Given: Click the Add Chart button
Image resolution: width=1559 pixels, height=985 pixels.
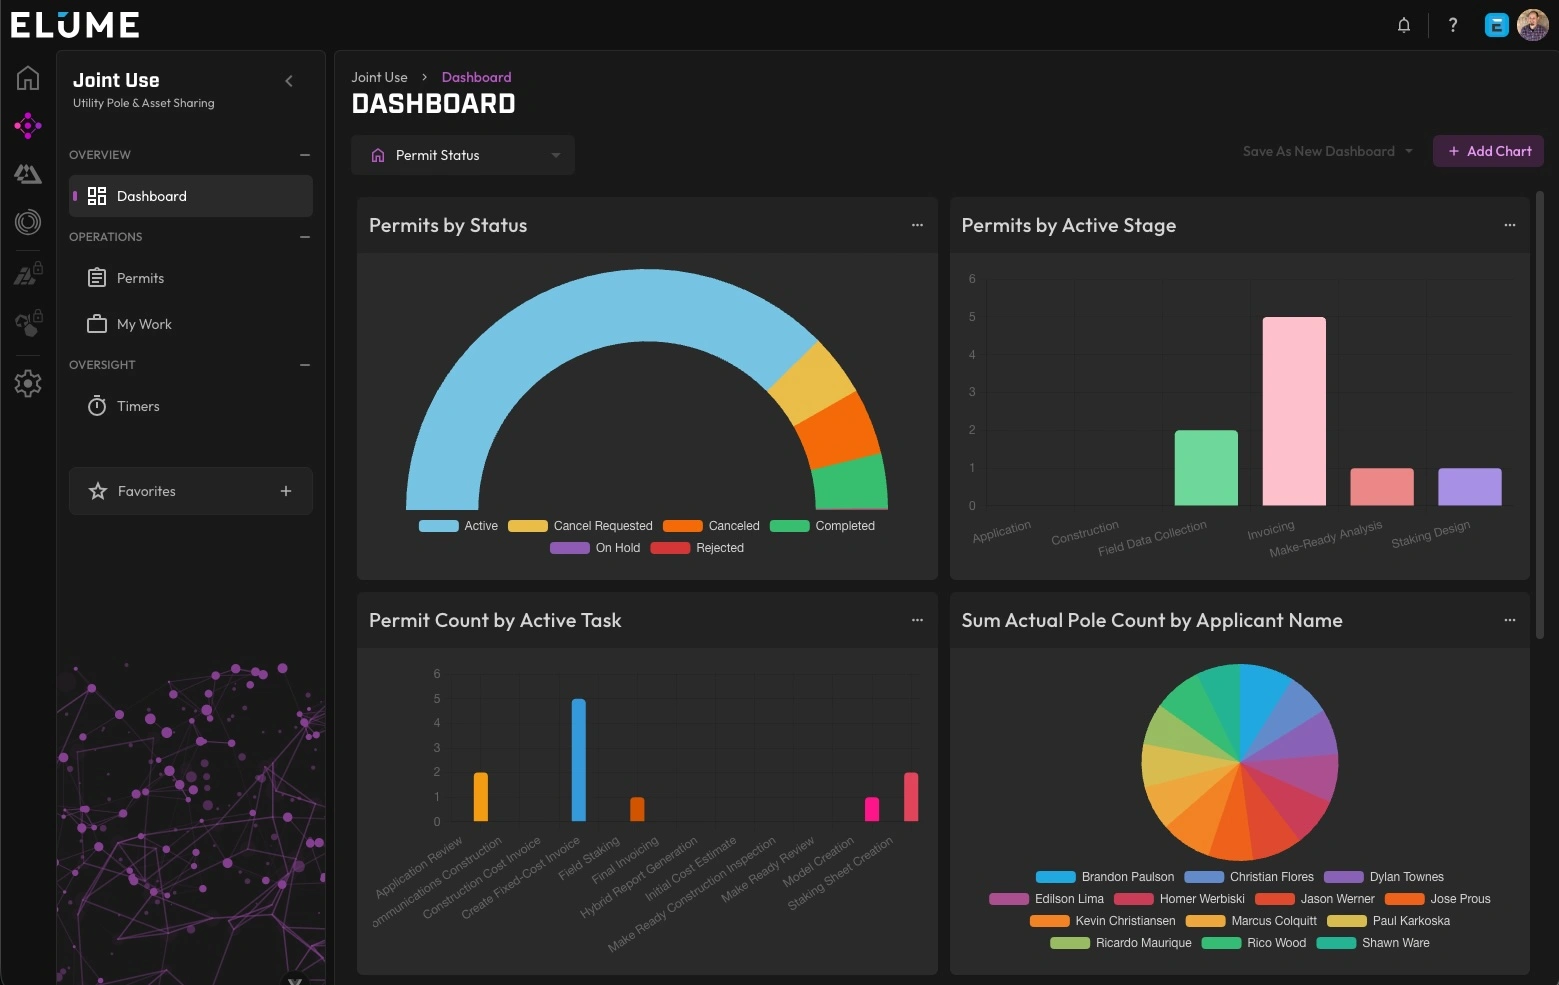Looking at the screenshot, I should [x=1488, y=151].
